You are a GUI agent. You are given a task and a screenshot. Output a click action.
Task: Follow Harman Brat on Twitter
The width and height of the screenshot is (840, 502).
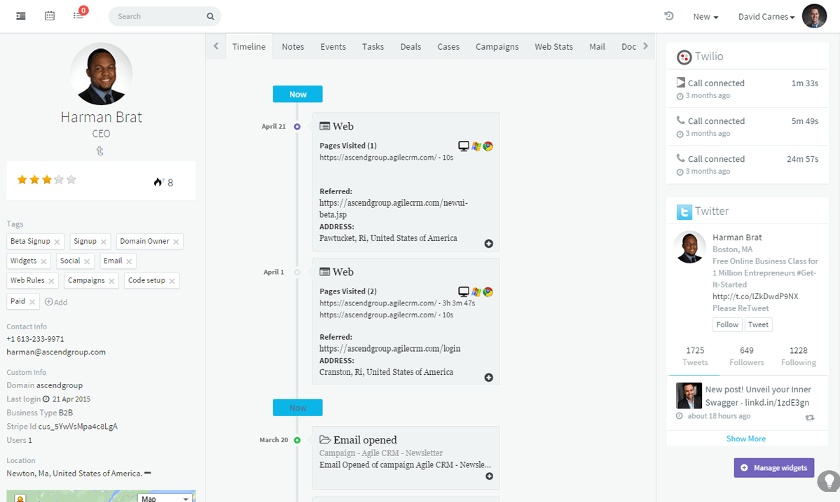coord(727,325)
